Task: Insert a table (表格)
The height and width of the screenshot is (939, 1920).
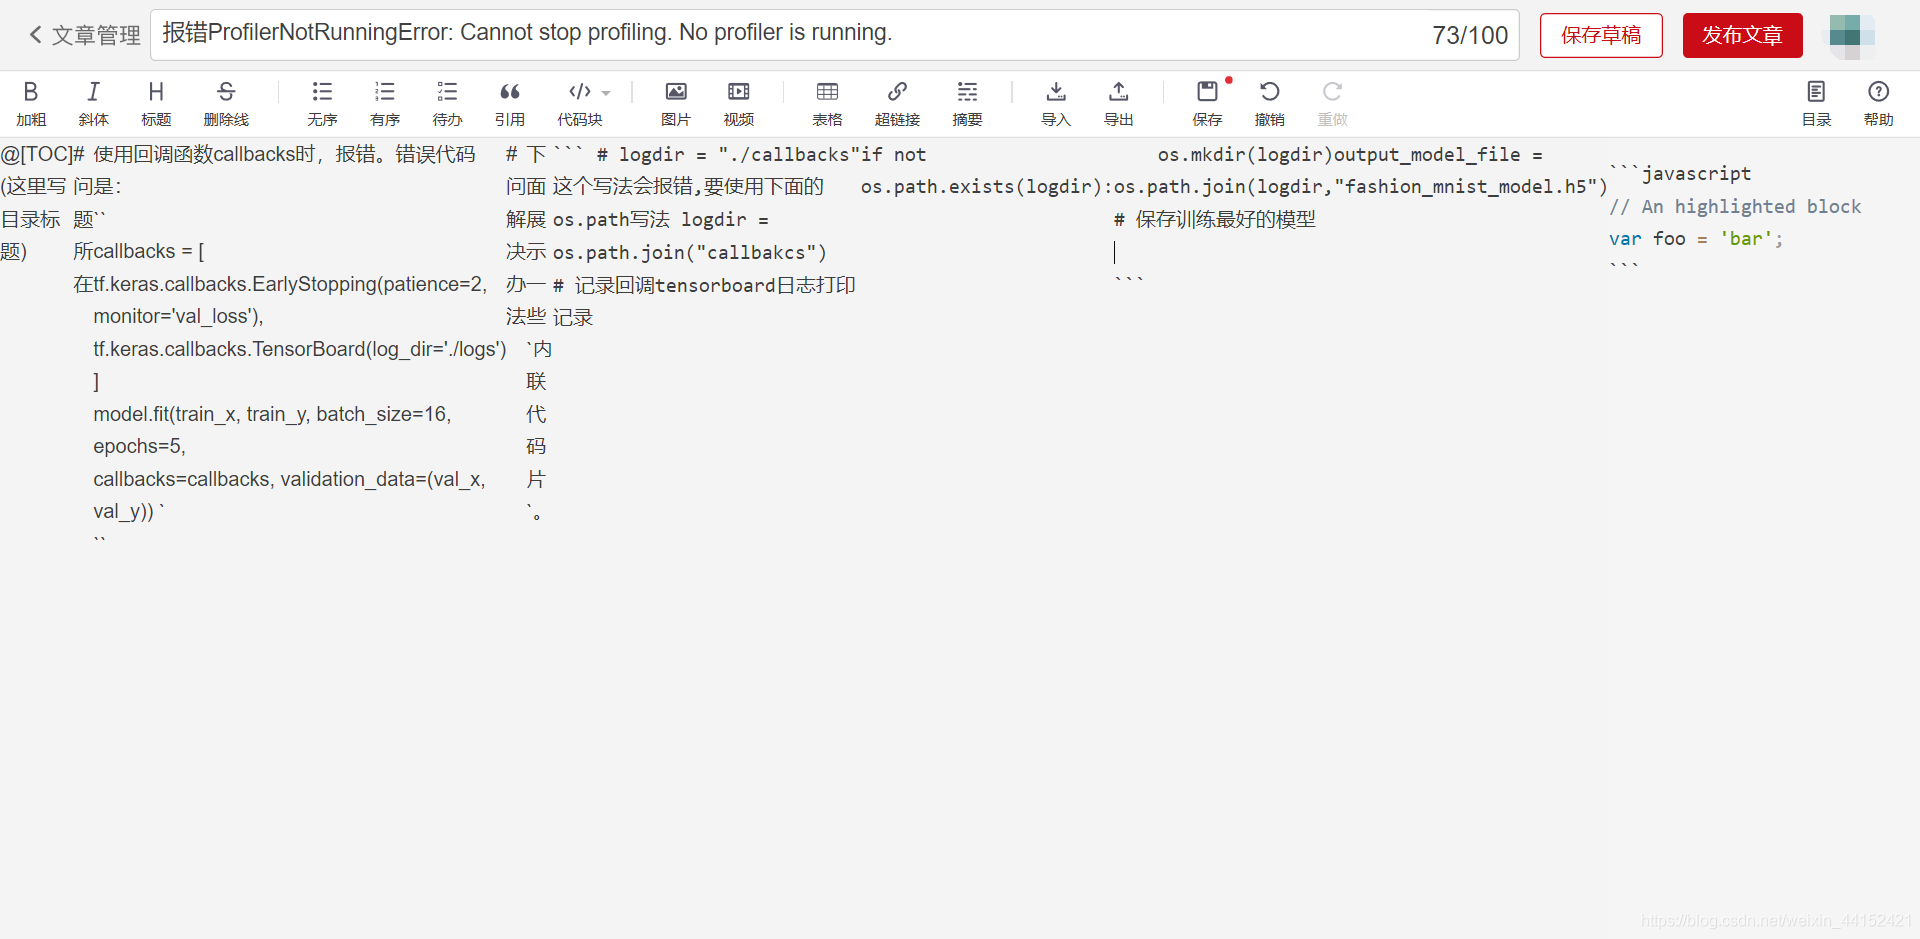Action: [827, 104]
